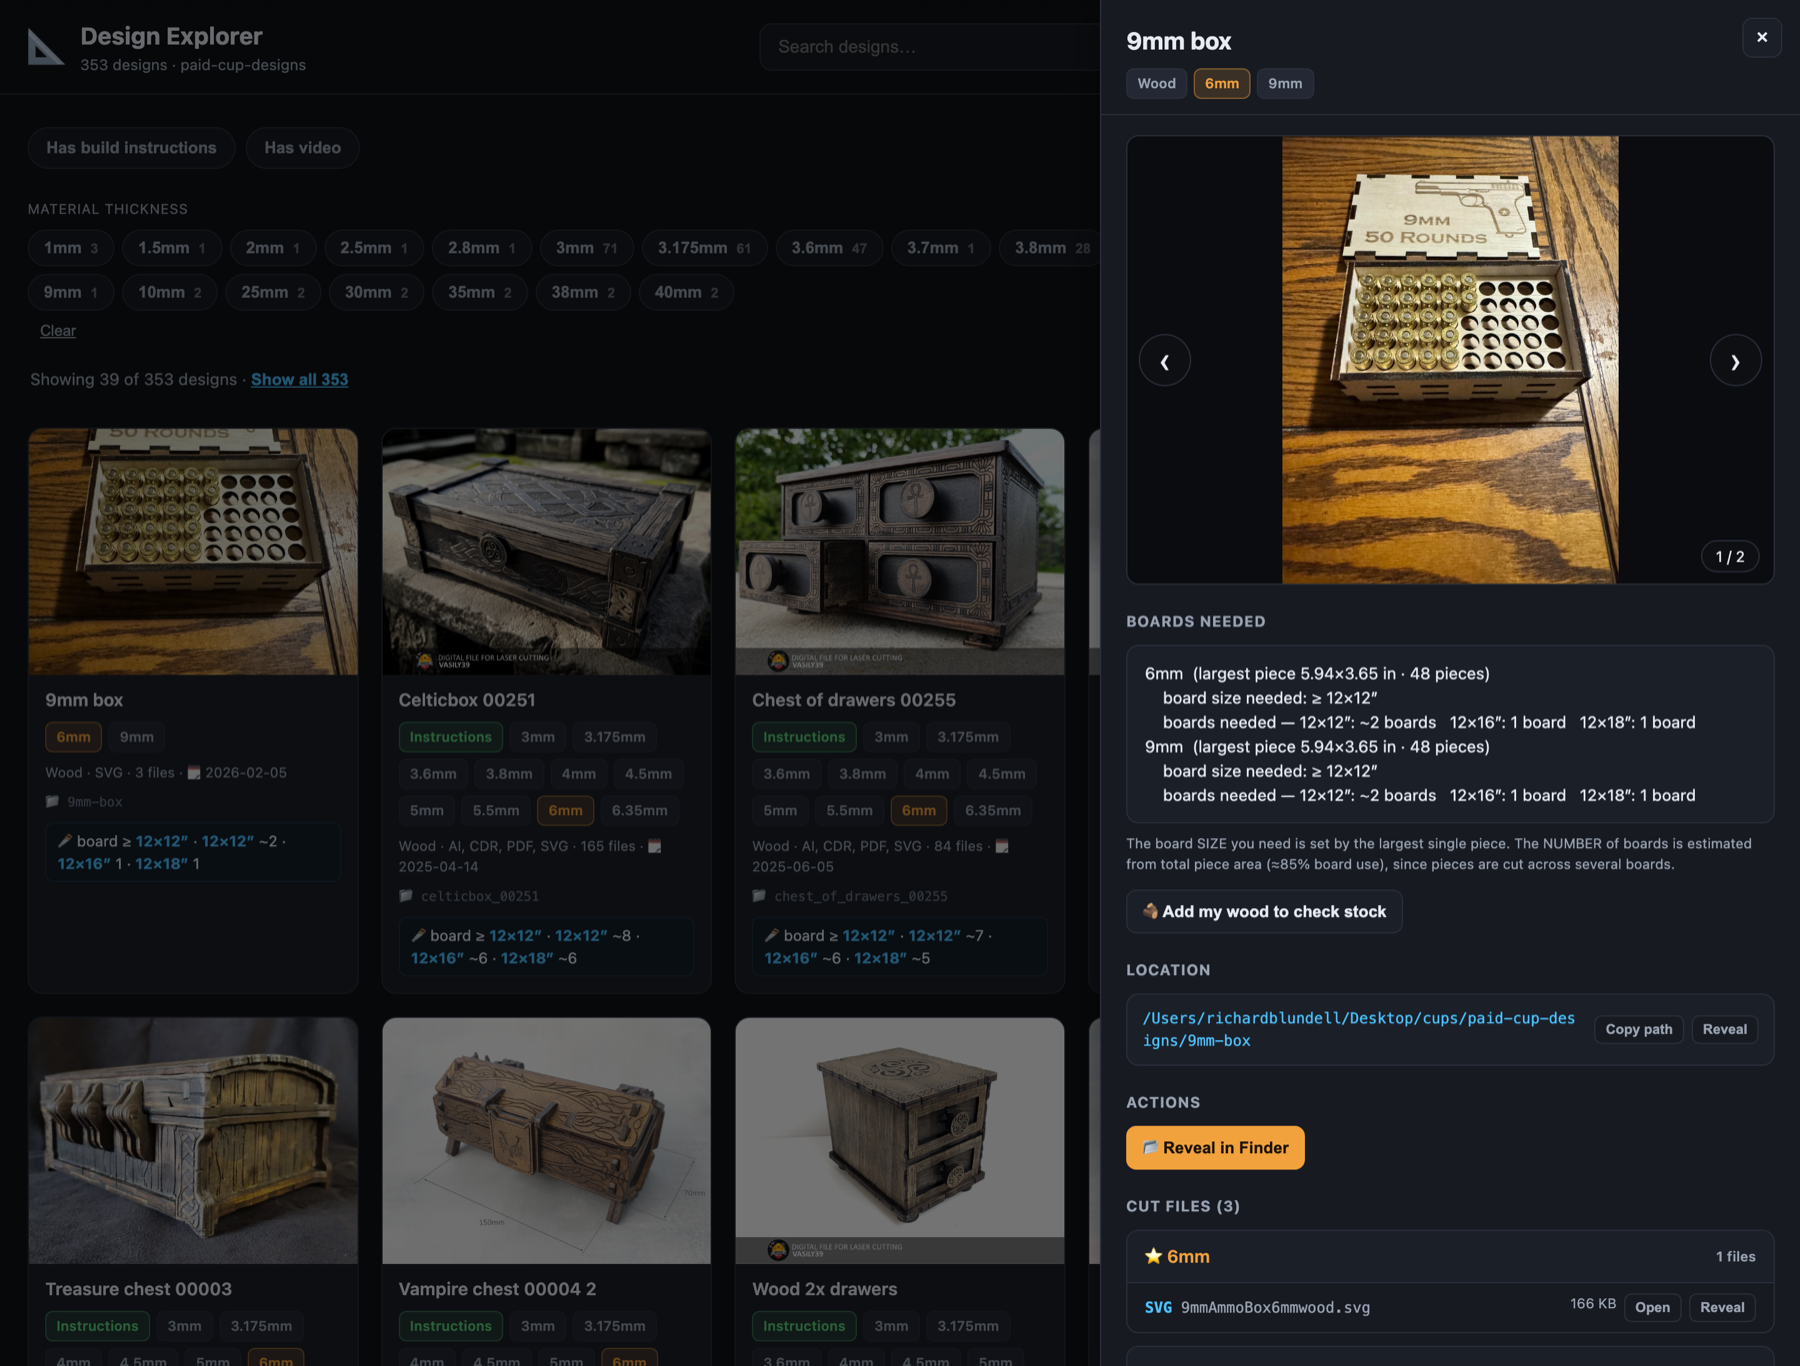Click Add my wood to check stock
The image size is (1800, 1366).
(1264, 911)
